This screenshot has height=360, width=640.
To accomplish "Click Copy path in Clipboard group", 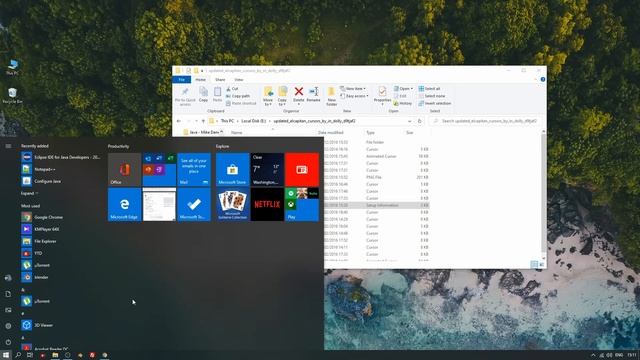I will [x=238, y=96].
